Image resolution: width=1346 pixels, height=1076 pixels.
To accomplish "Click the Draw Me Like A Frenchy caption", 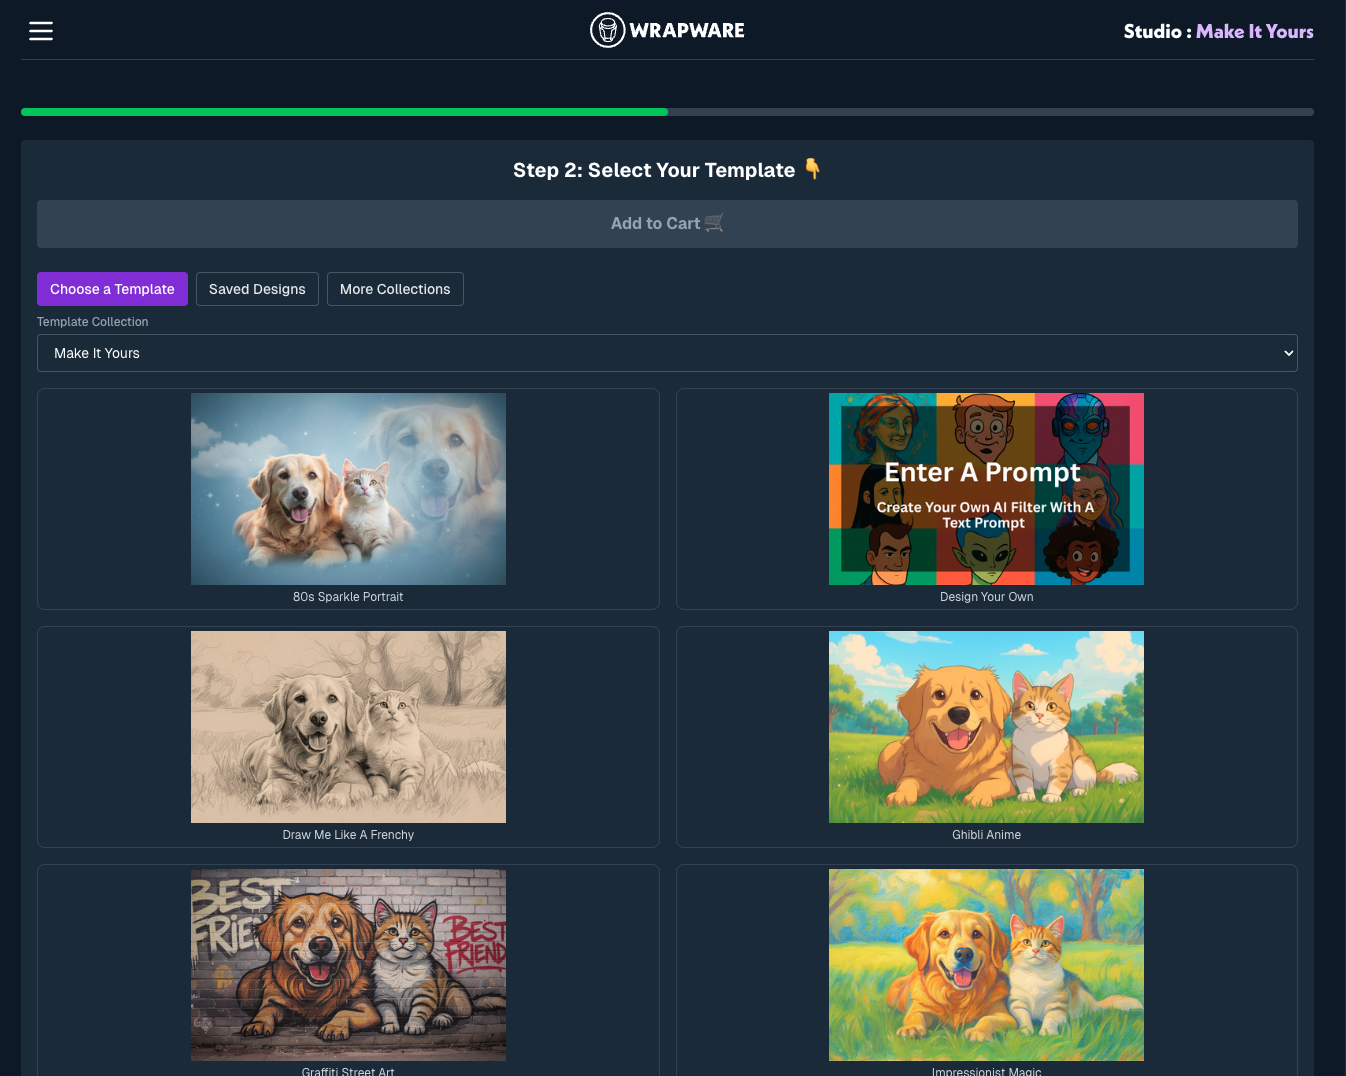I will [x=348, y=835].
